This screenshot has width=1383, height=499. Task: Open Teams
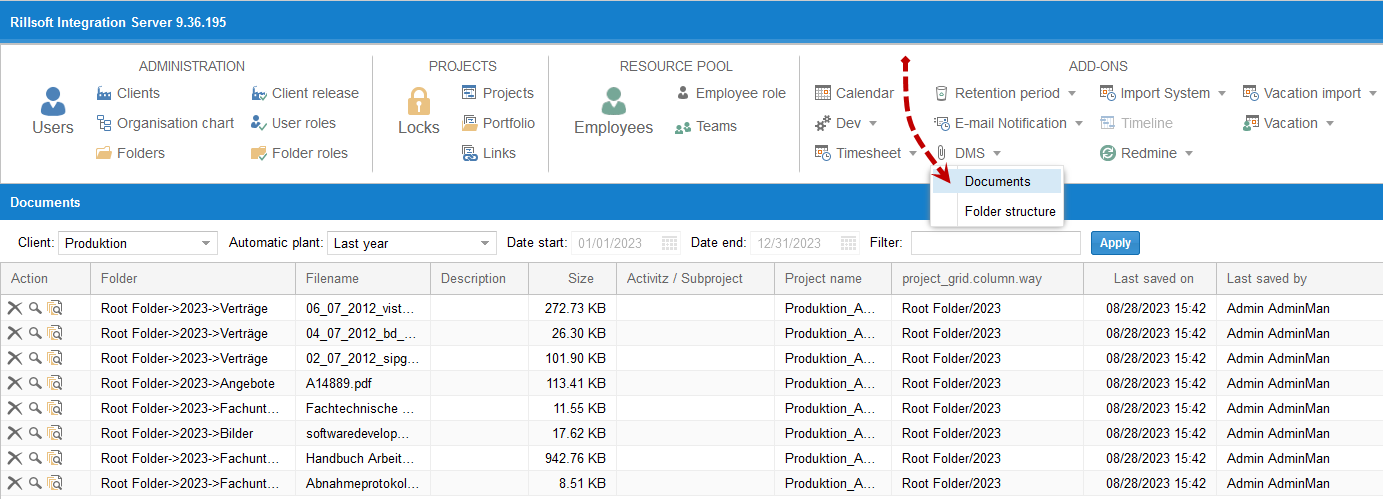point(706,127)
